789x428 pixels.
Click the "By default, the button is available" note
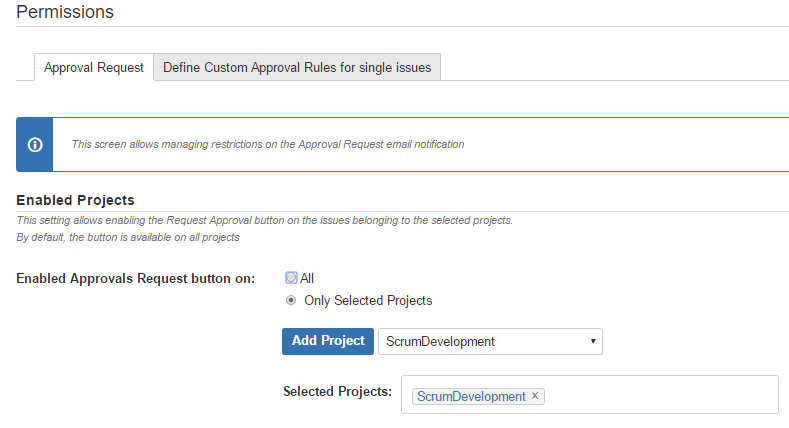pyautogui.click(x=127, y=238)
